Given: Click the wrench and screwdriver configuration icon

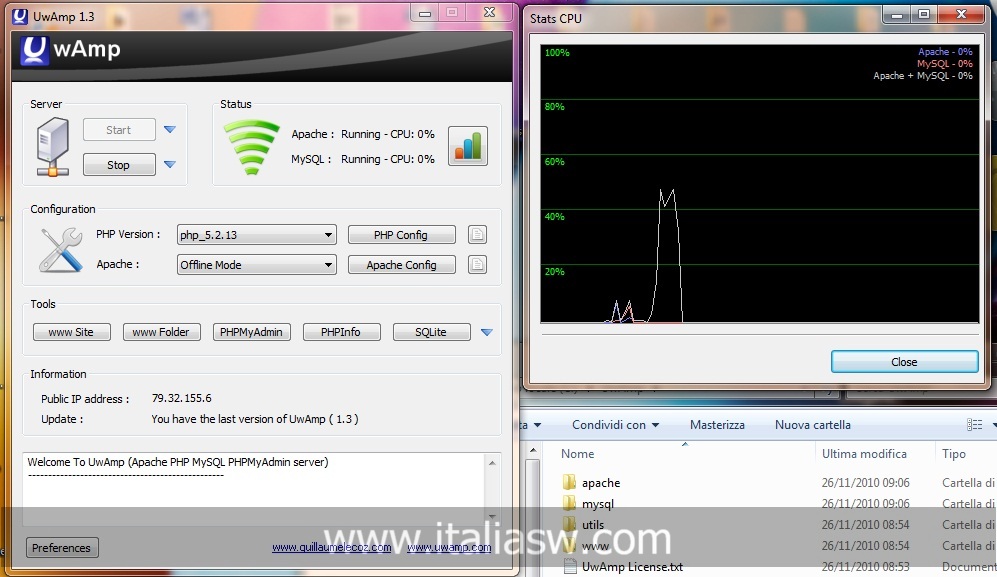Looking at the screenshot, I should (x=60, y=250).
